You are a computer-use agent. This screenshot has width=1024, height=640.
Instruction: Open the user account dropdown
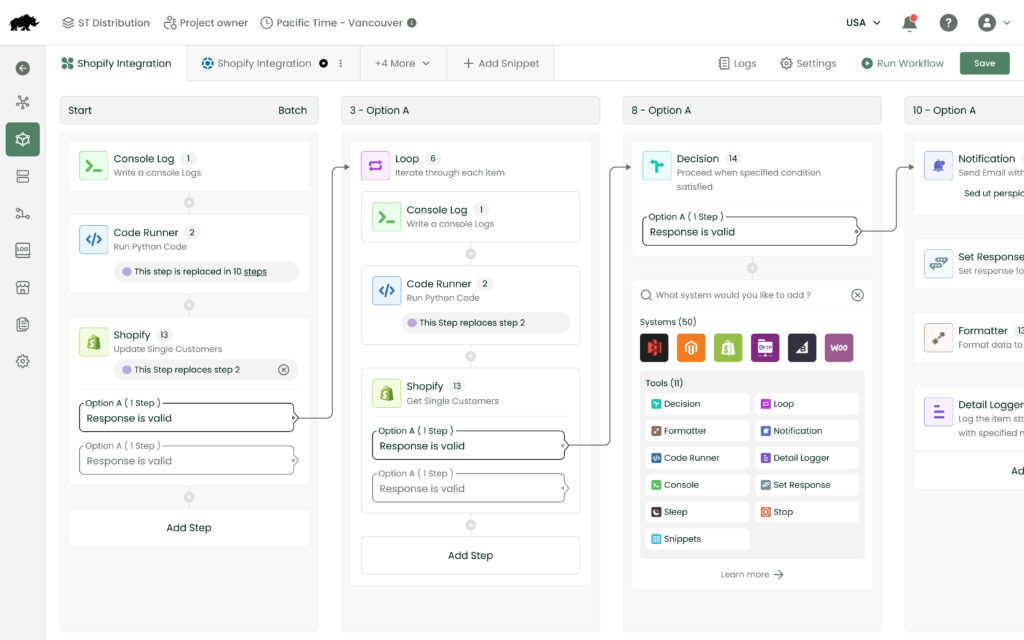coord(993,23)
